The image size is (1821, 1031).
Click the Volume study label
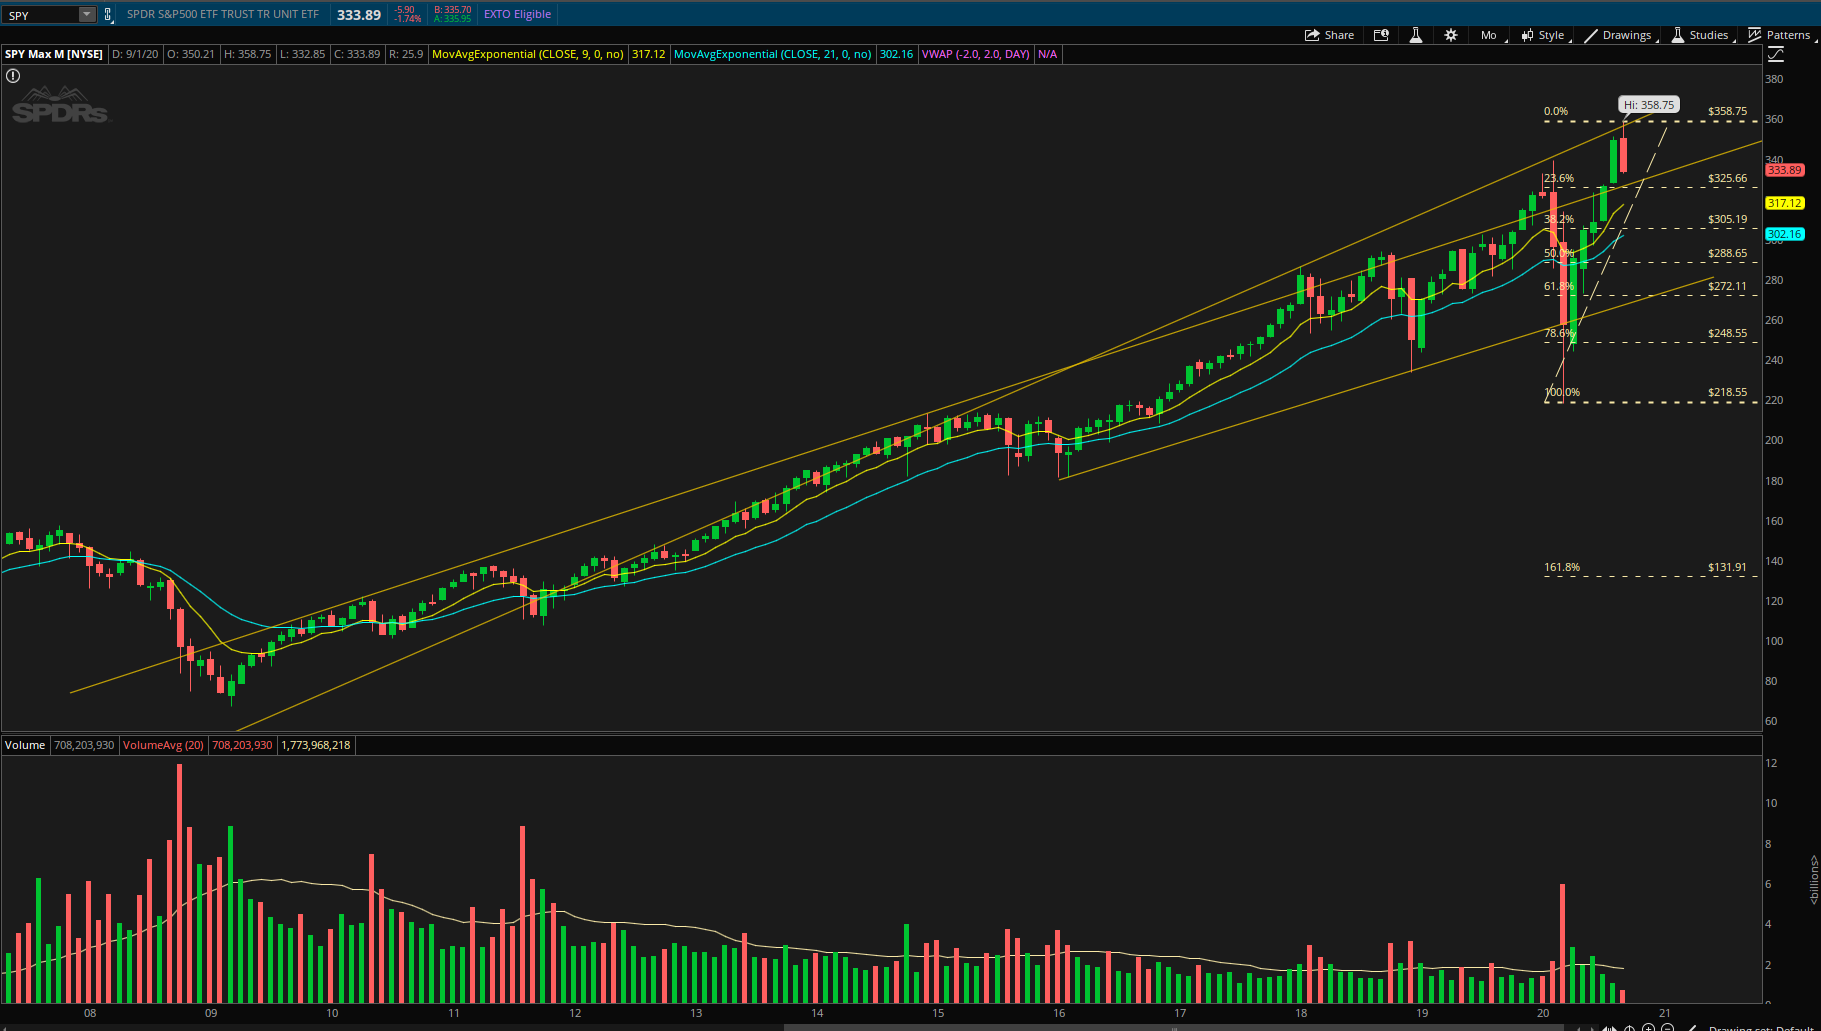coord(25,745)
